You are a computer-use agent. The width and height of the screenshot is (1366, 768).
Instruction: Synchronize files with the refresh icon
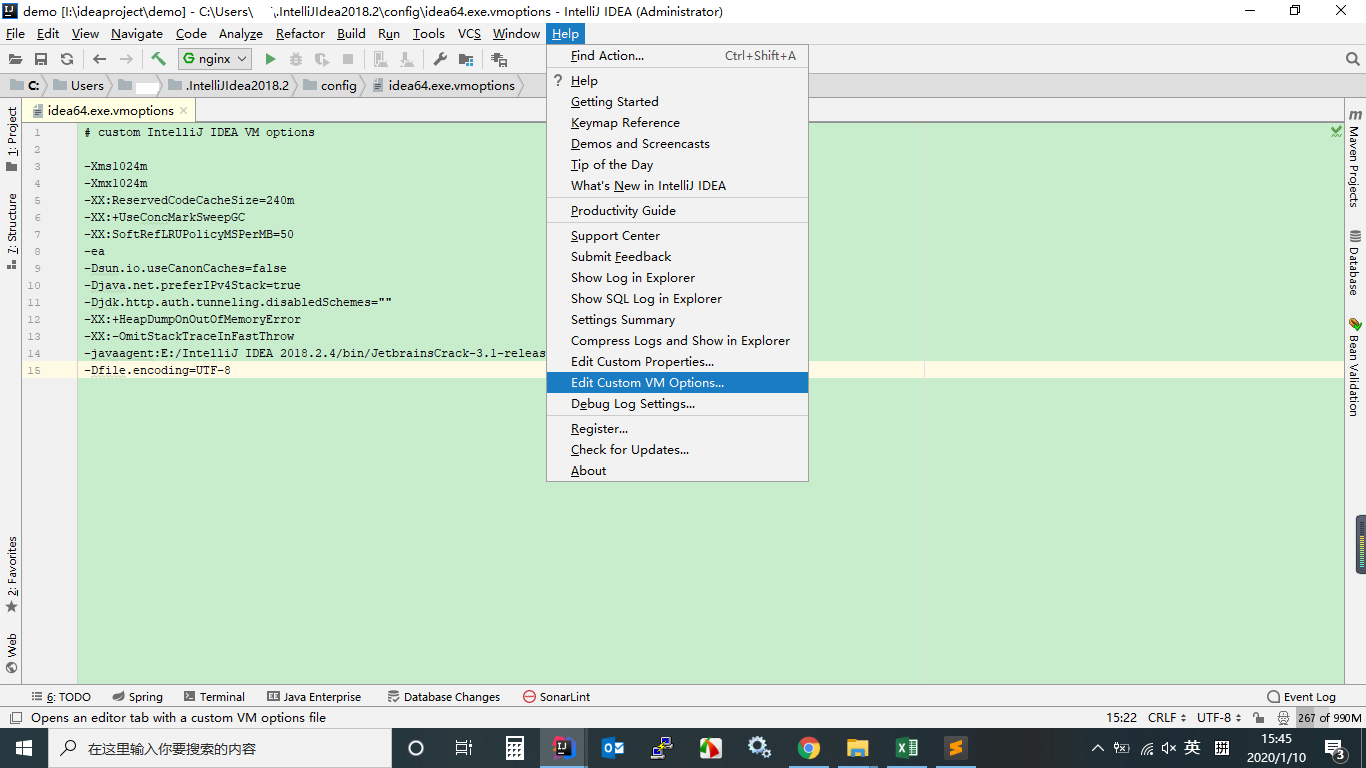[x=67, y=59]
